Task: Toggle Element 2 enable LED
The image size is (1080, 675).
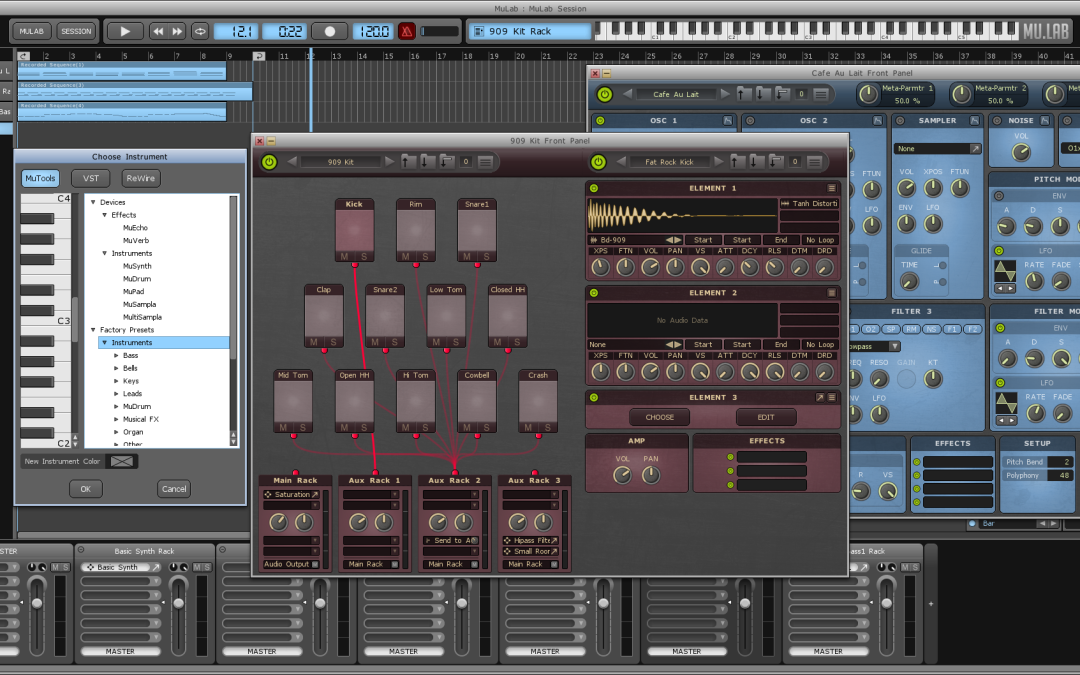Action: 594,293
